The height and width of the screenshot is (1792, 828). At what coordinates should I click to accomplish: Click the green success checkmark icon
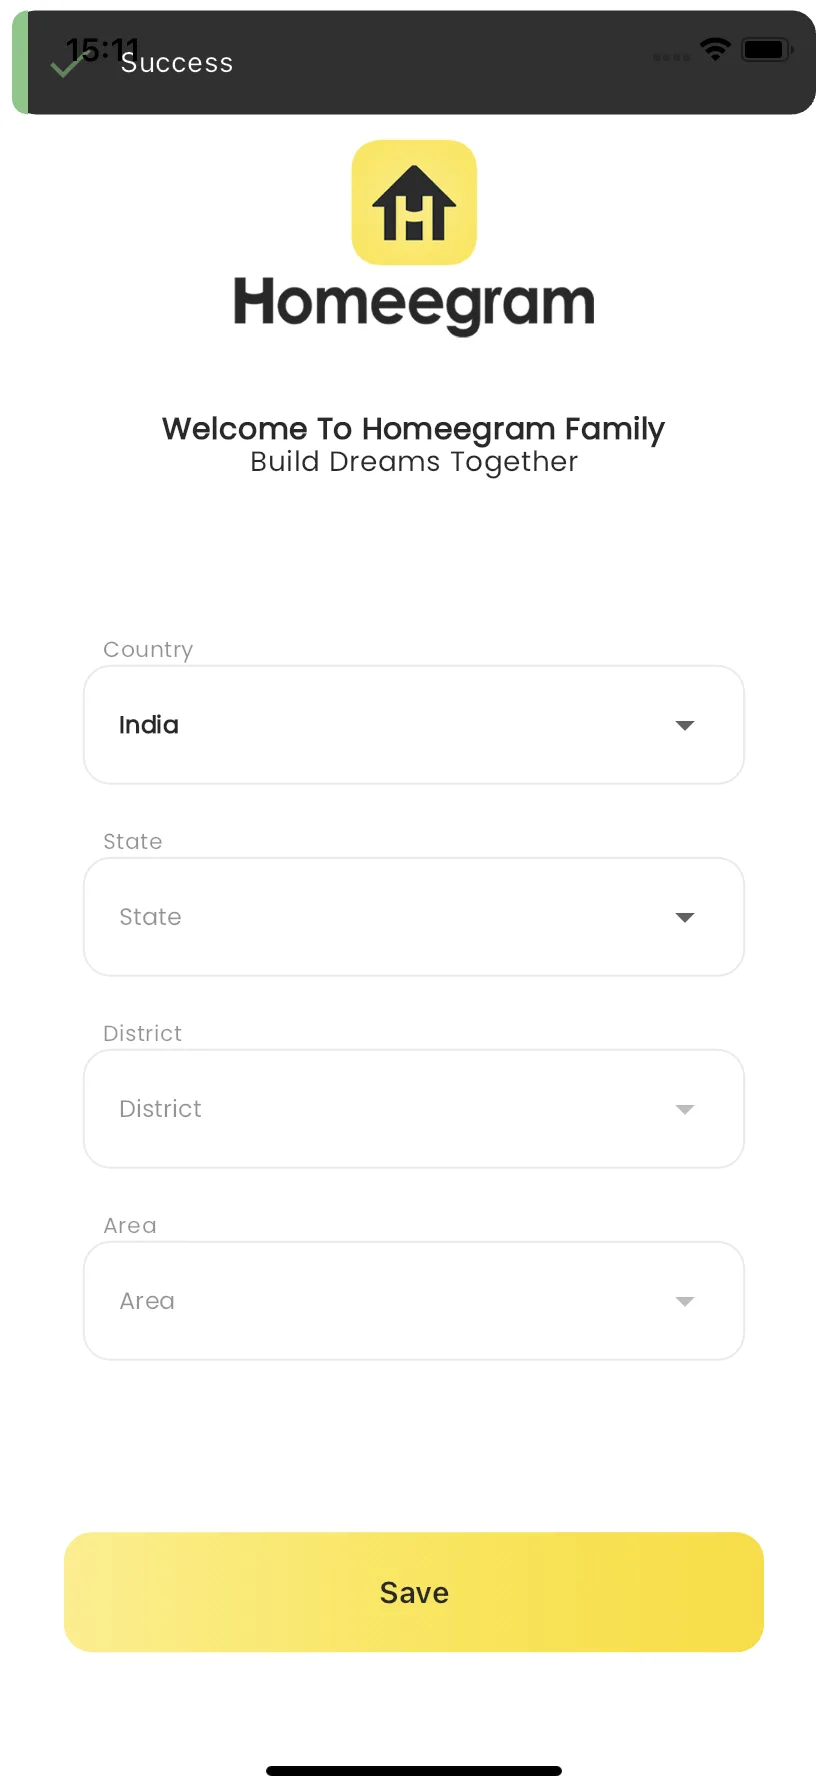(x=66, y=66)
